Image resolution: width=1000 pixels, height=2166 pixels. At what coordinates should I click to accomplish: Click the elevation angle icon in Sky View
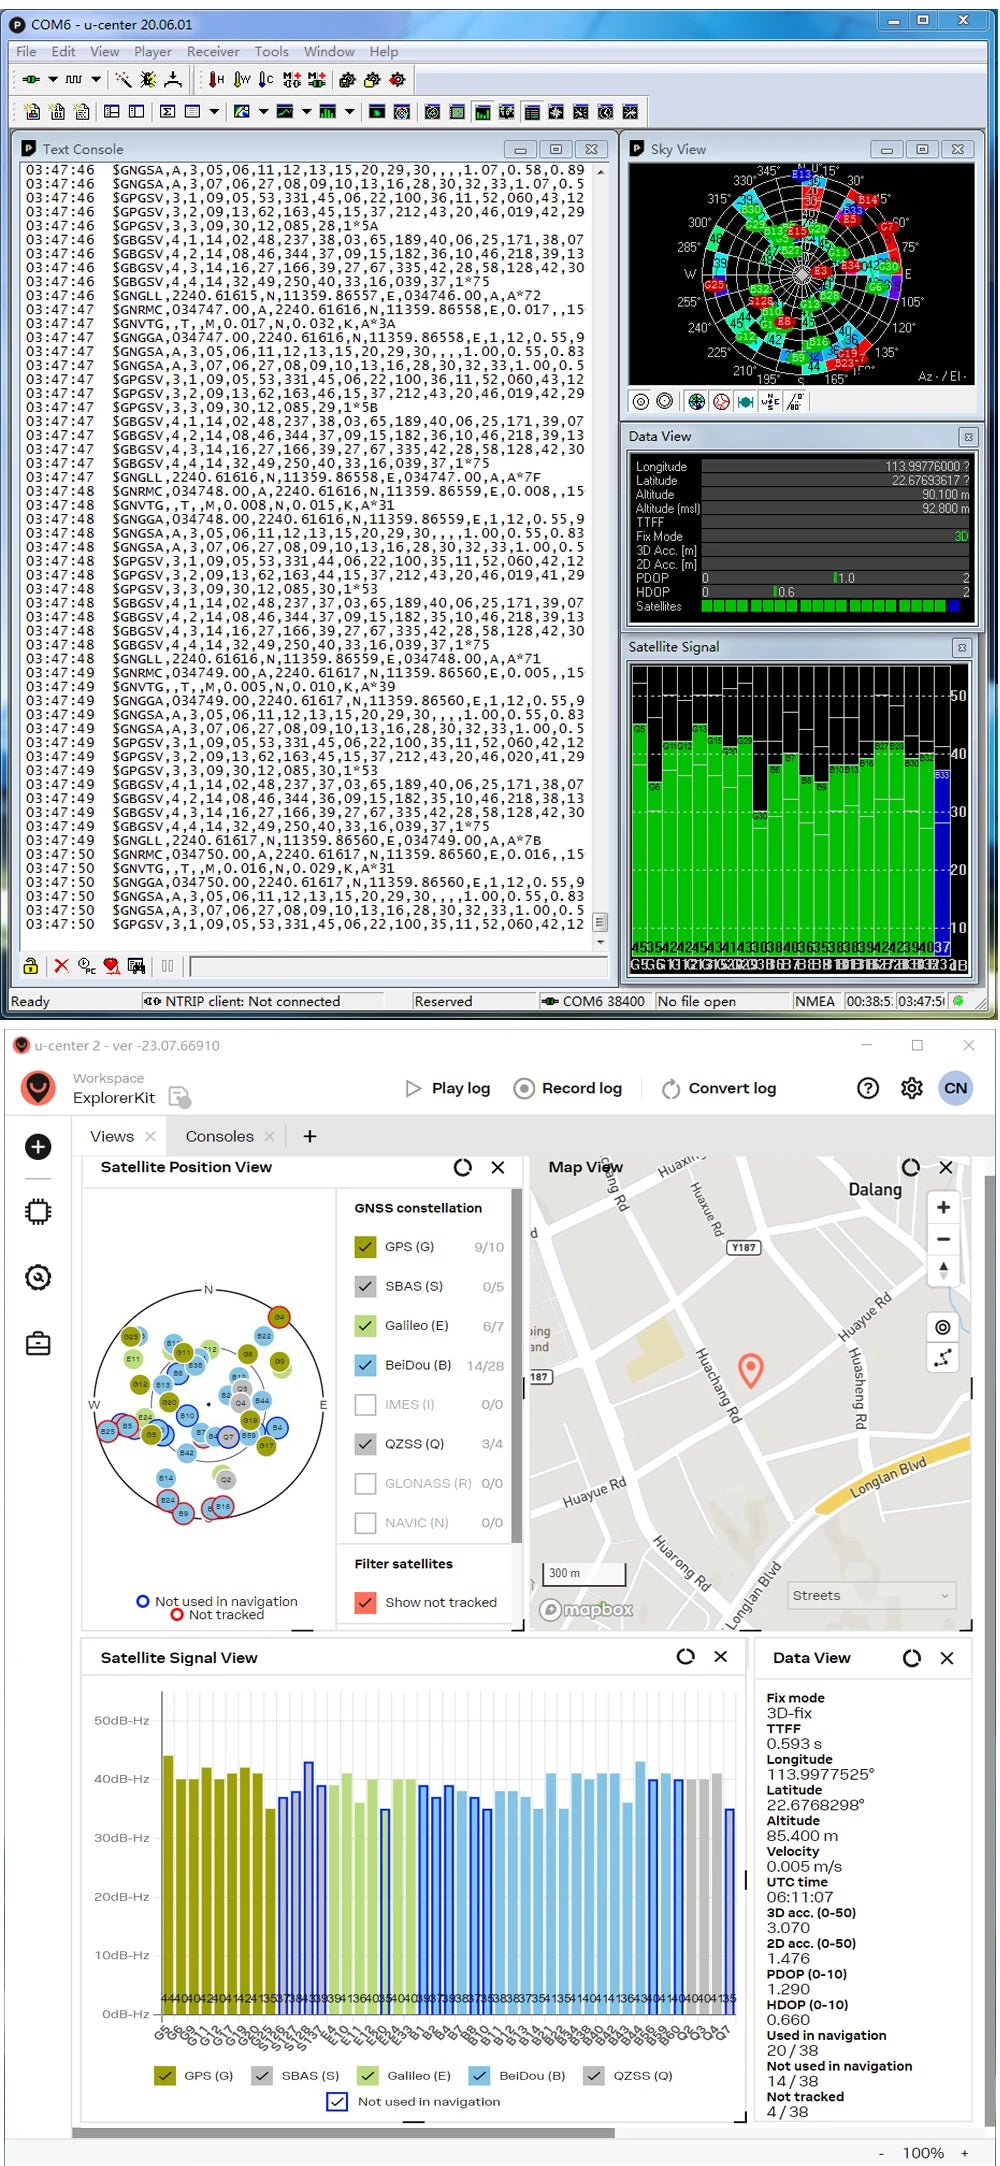click(795, 401)
